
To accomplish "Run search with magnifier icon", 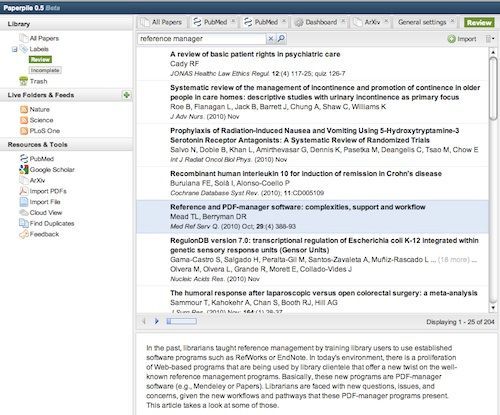I will 281,39.
